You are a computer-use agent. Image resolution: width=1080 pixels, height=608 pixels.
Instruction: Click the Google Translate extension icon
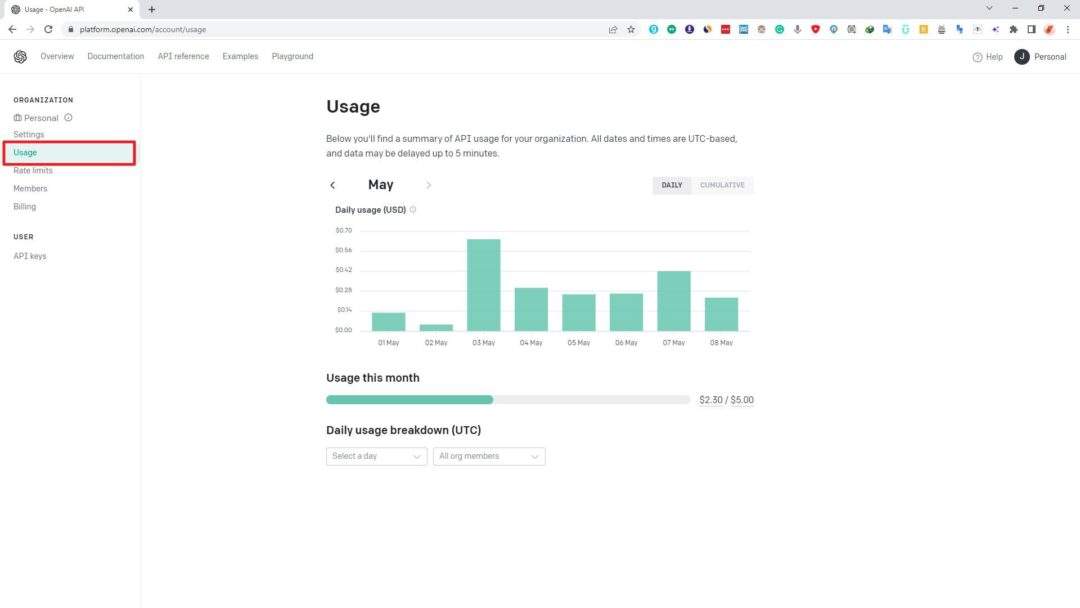[x=887, y=30]
